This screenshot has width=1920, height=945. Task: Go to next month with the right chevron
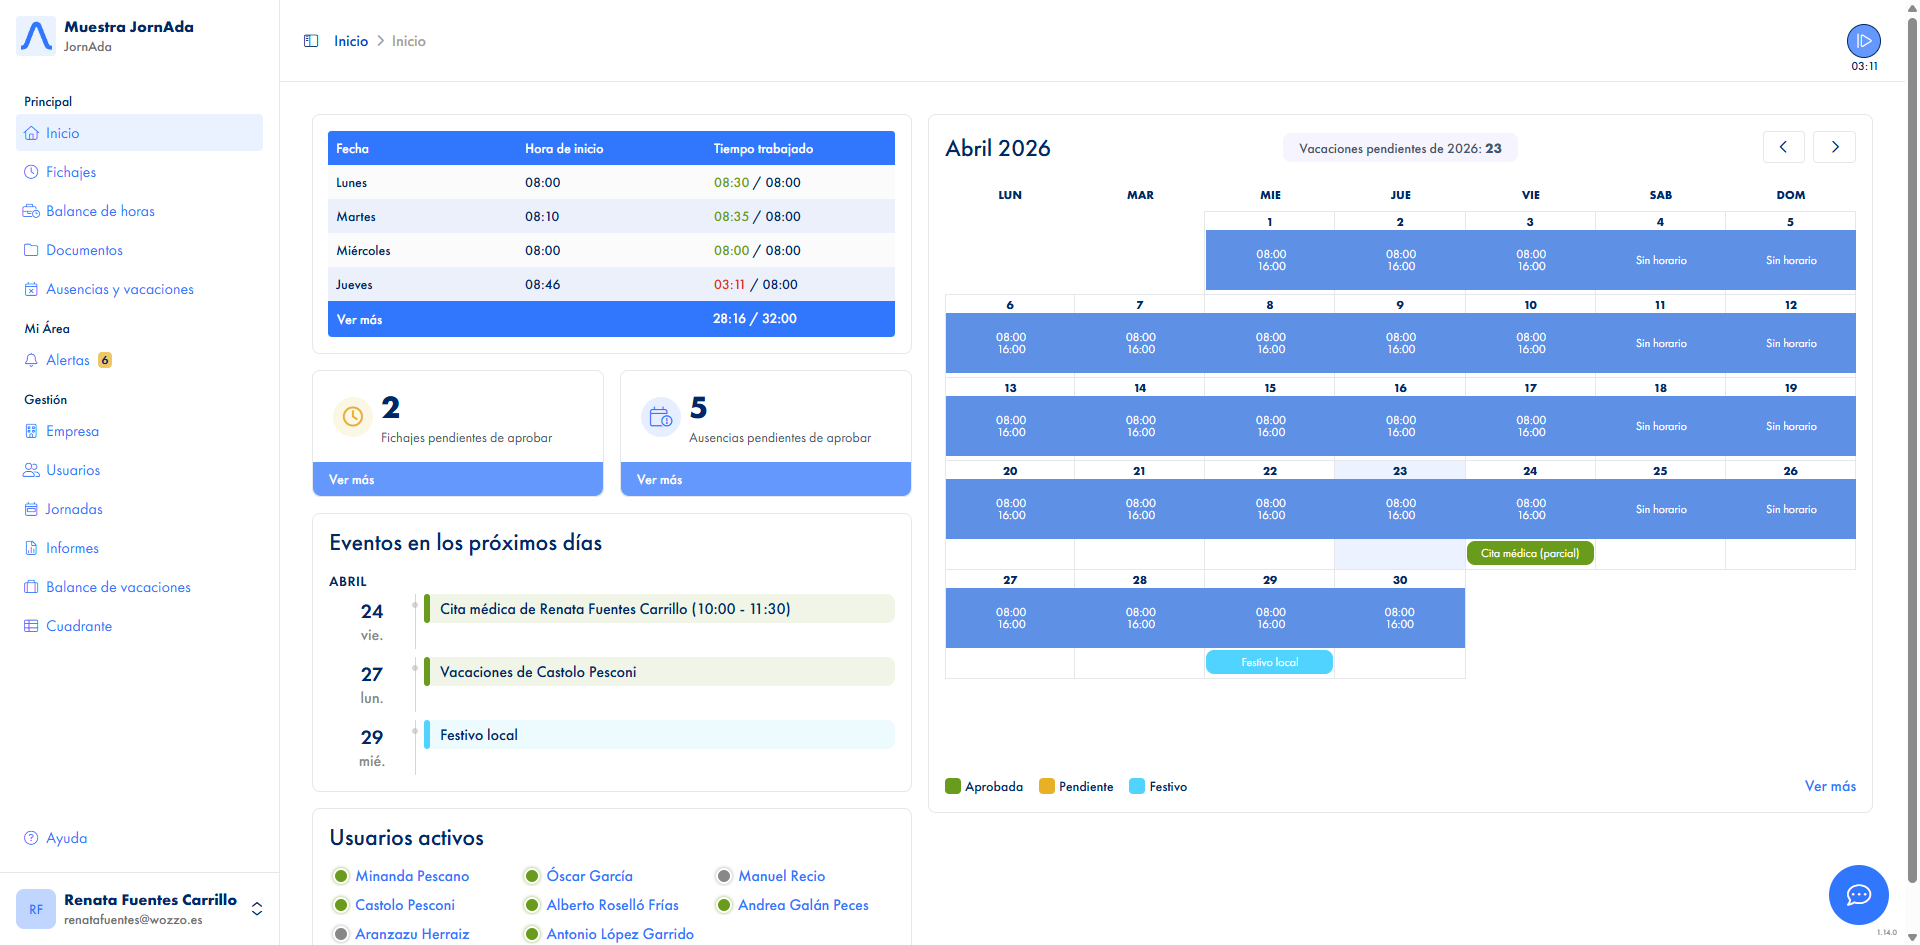click(x=1834, y=146)
